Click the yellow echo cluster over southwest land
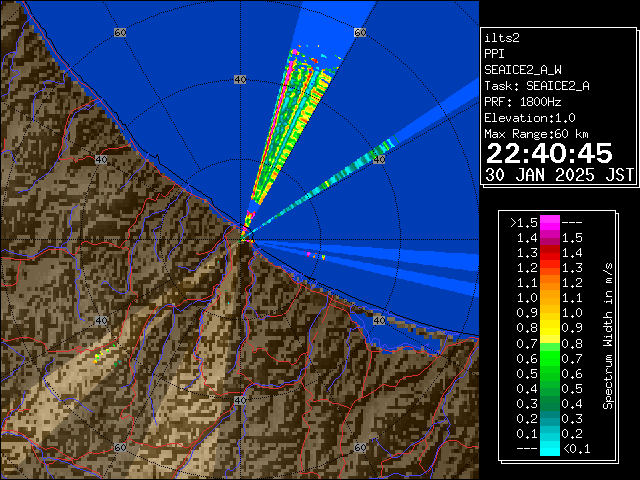This screenshot has width=640, height=480. 104,353
